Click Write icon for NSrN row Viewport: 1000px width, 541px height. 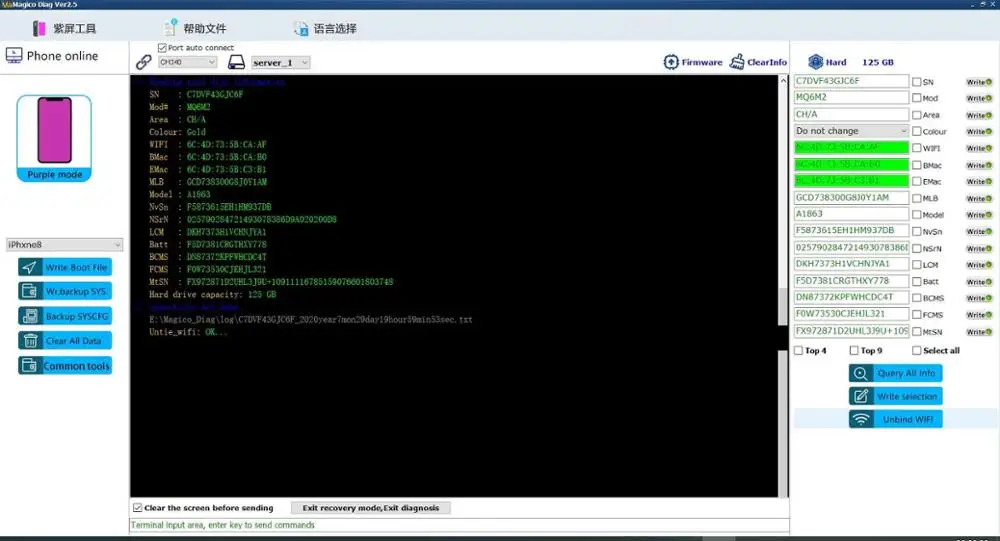[x=979, y=248]
